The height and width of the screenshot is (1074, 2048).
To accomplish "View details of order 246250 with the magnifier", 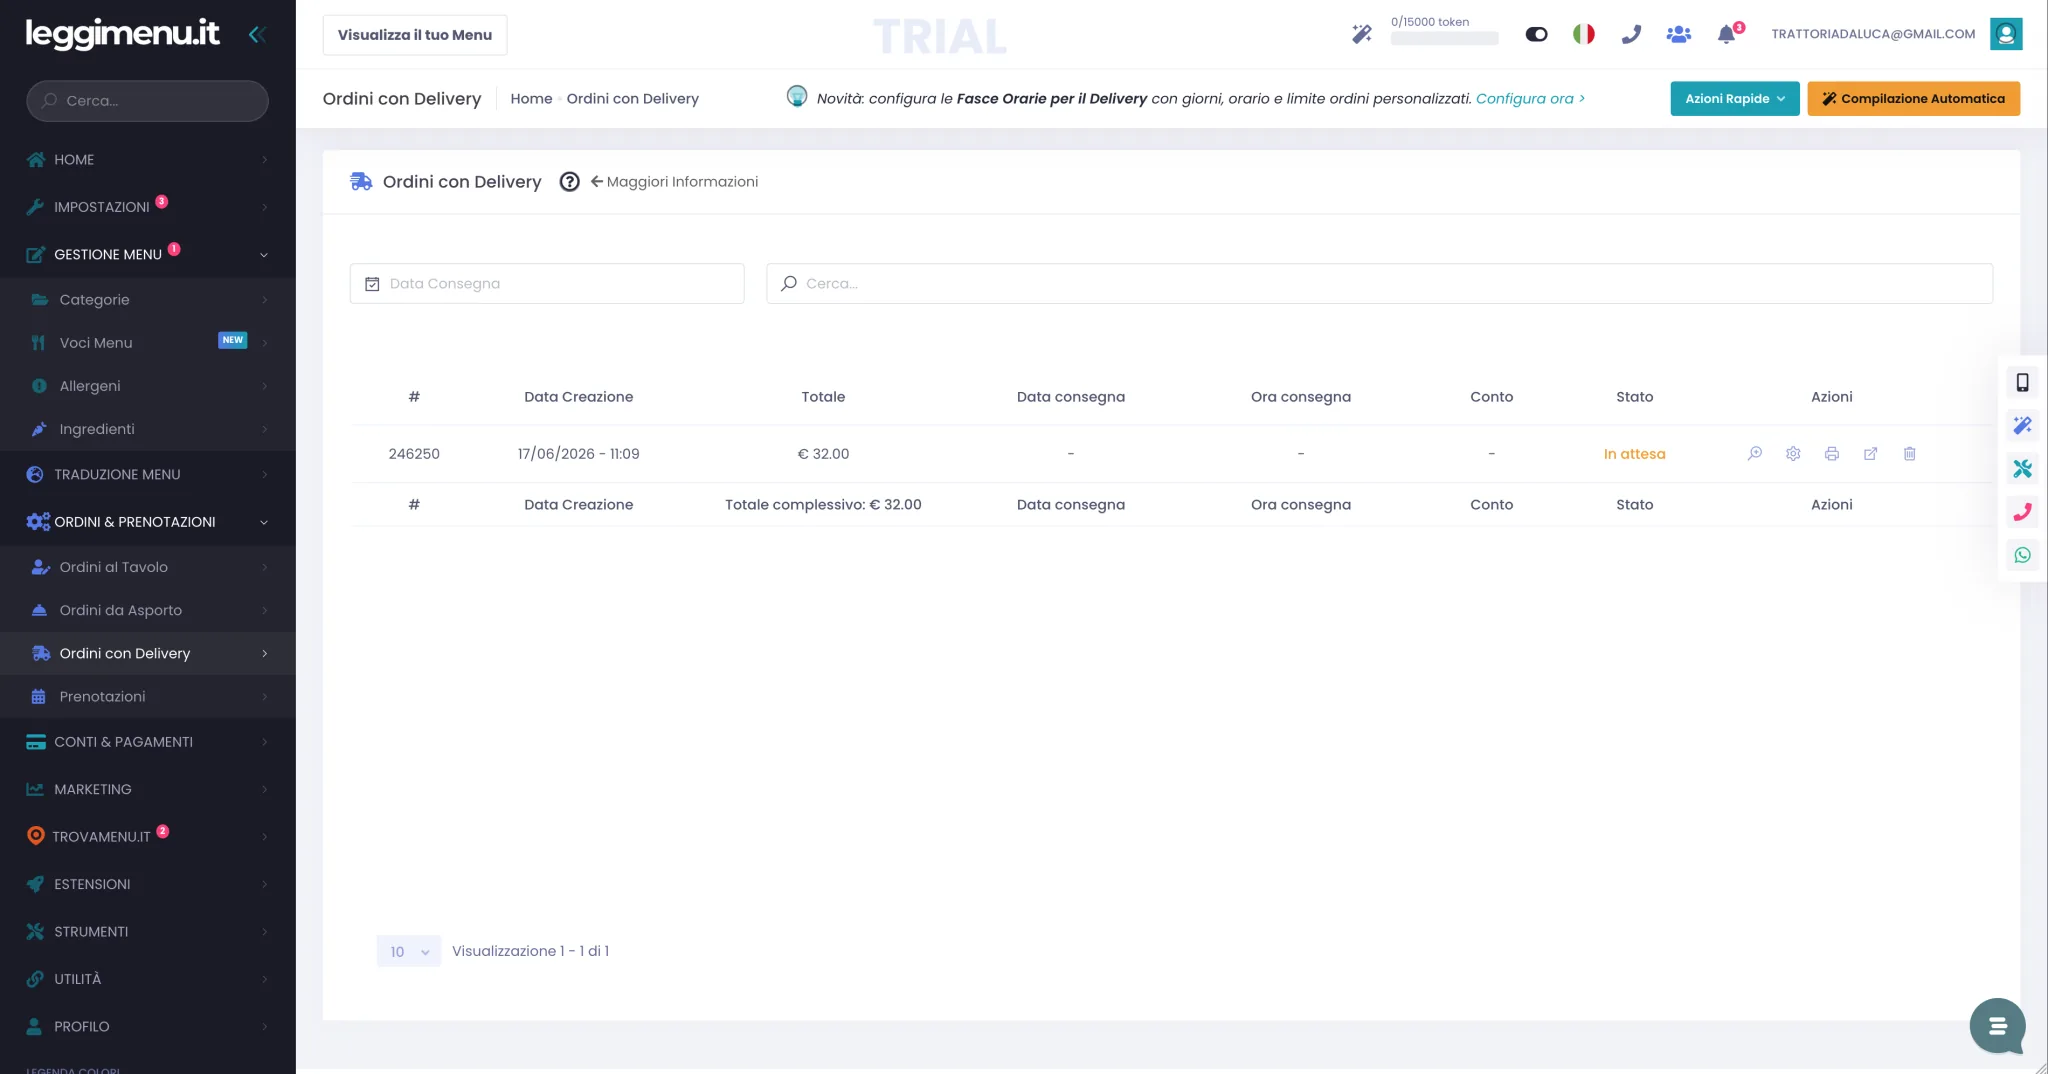I will [x=1754, y=454].
